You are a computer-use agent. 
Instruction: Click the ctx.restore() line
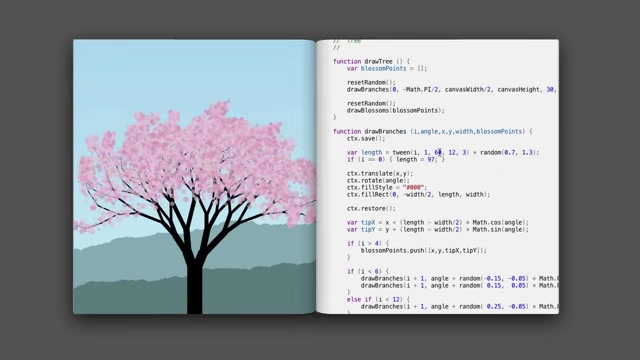pos(371,208)
